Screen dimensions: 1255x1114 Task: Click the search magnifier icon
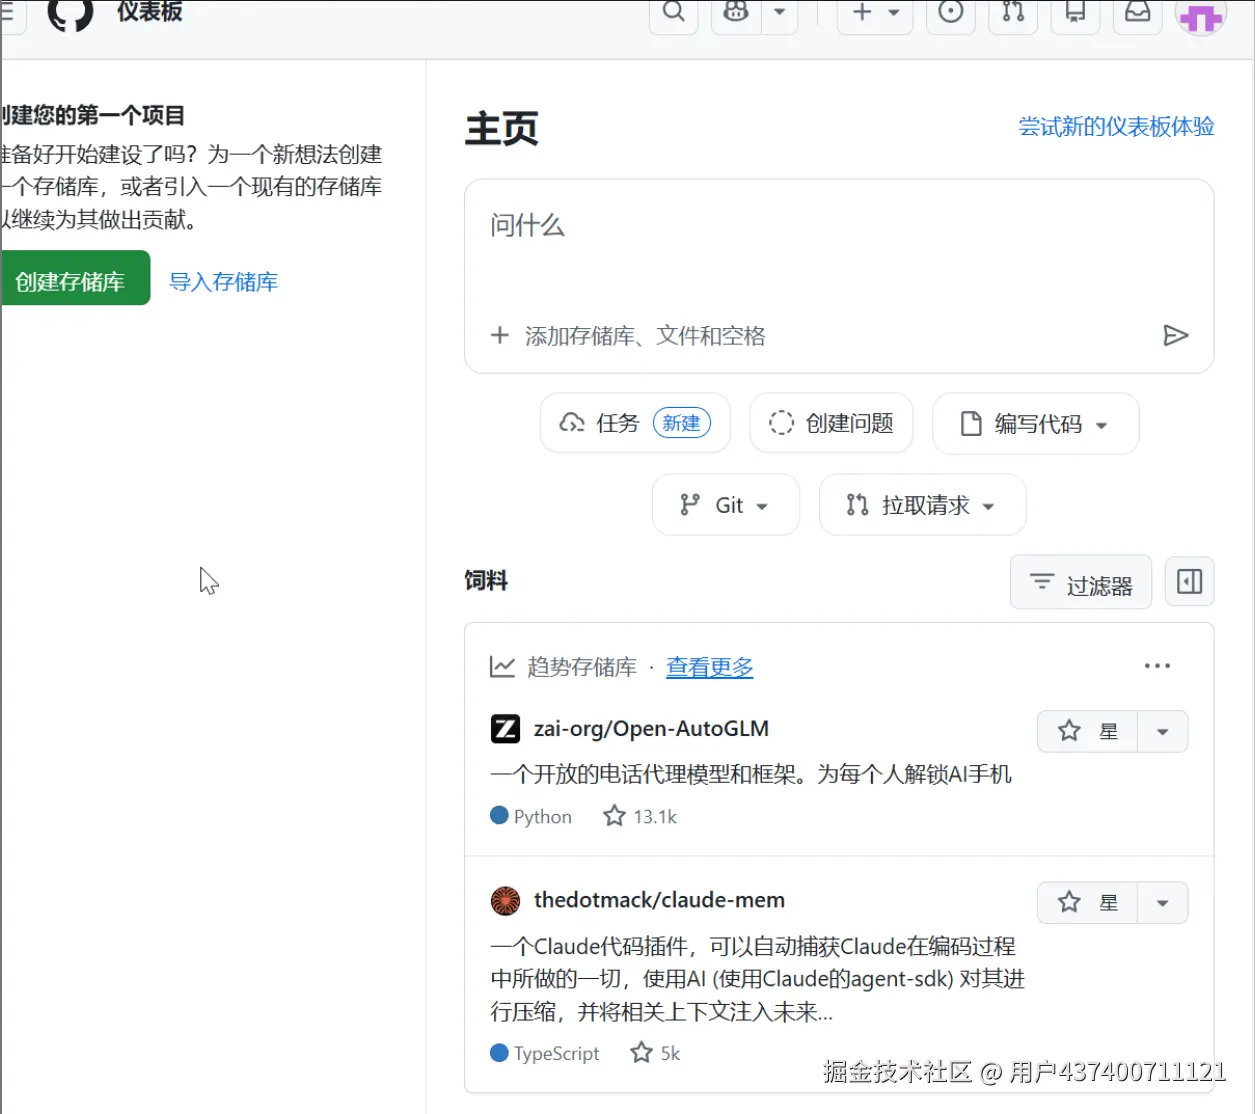(674, 13)
